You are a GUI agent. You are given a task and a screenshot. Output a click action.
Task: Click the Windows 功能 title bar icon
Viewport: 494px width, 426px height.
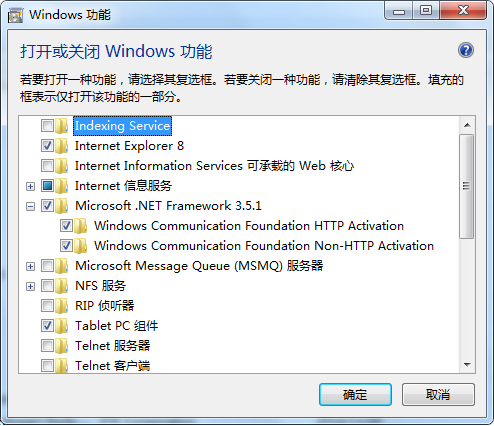click(x=15, y=15)
